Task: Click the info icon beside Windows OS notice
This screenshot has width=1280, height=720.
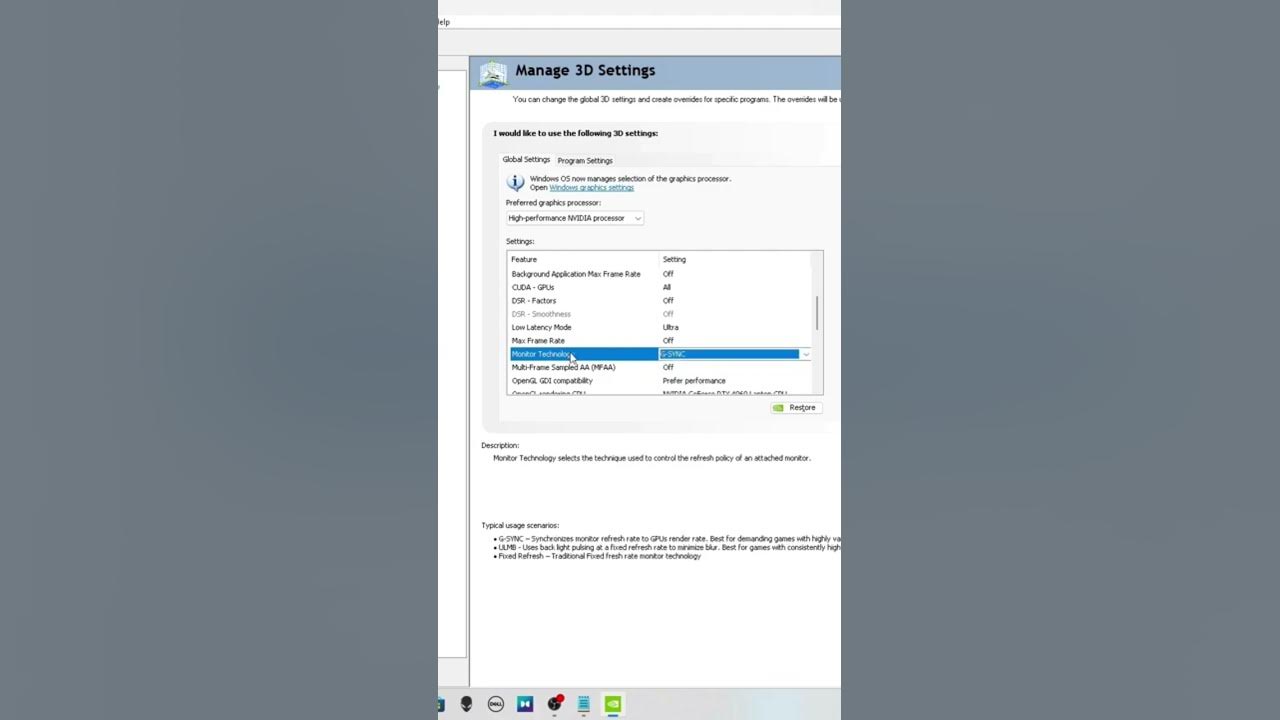Action: click(x=515, y=183)
